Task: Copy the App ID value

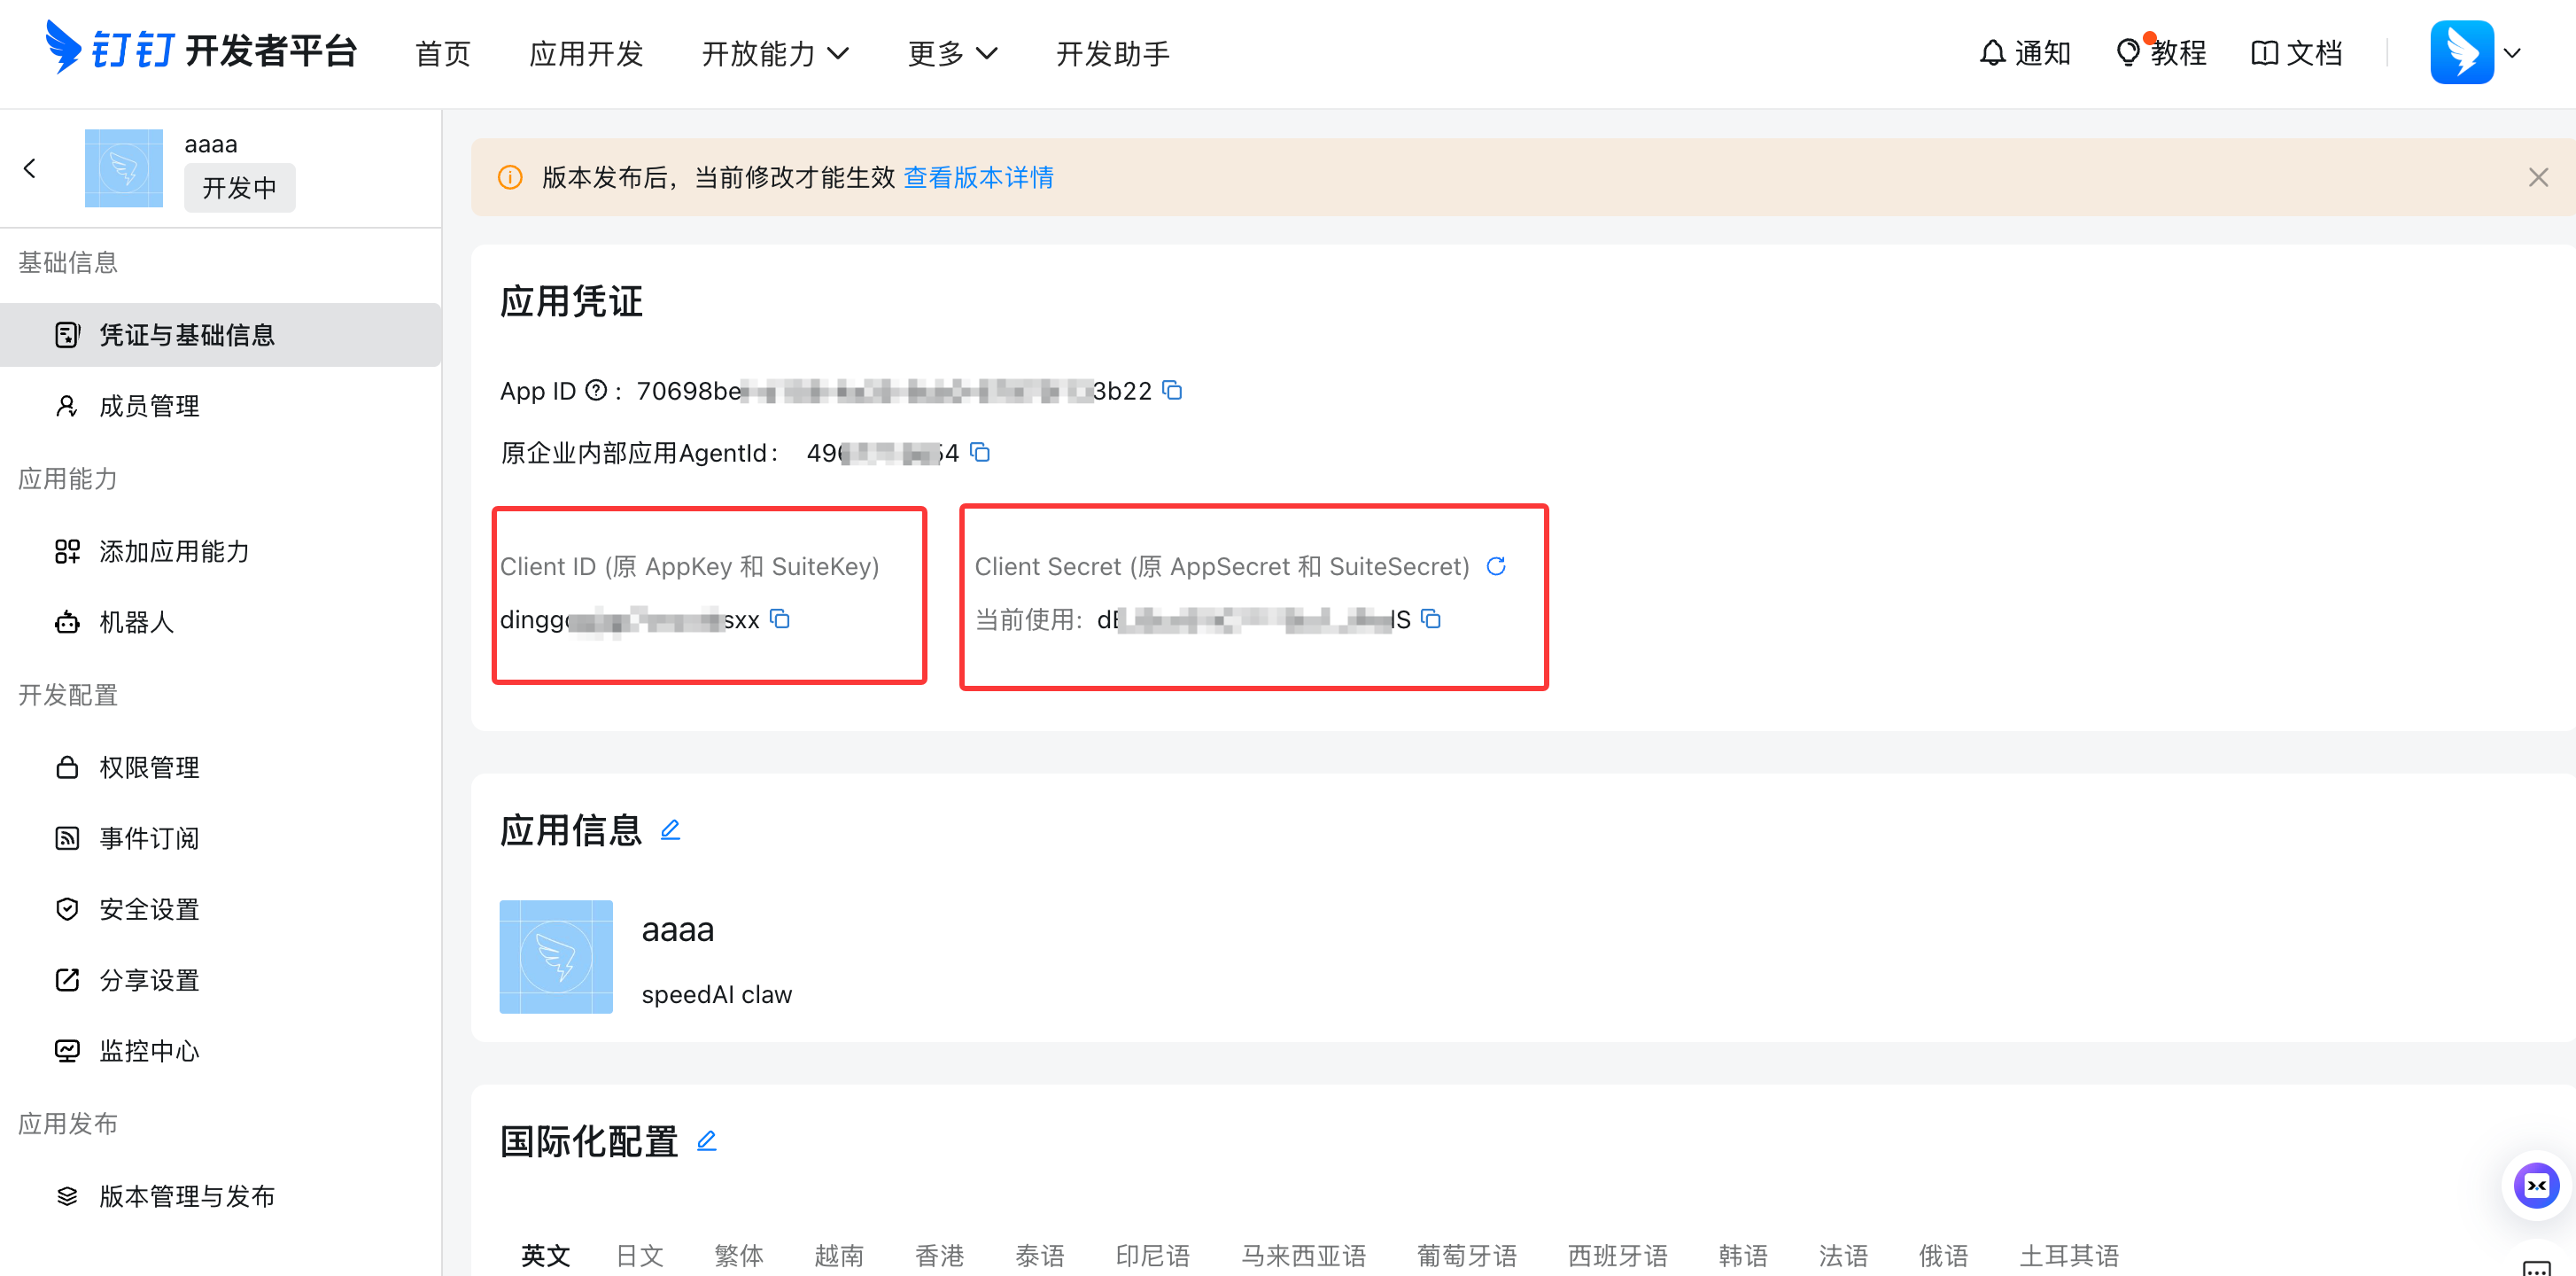Action: [1172, 390]
